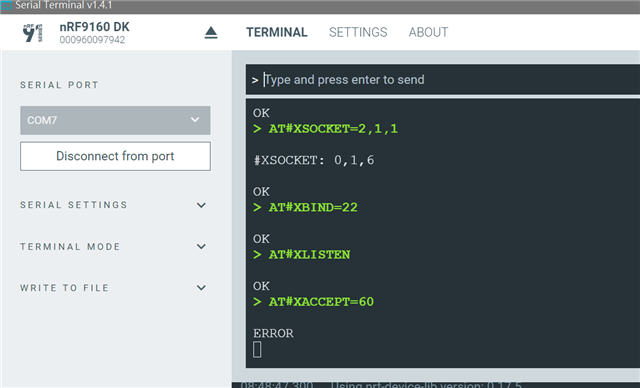Viewport: 640px width, 388px height.
Task: Click the AT#XACCEPT=60 command line
Action: (x=313, y=302)
